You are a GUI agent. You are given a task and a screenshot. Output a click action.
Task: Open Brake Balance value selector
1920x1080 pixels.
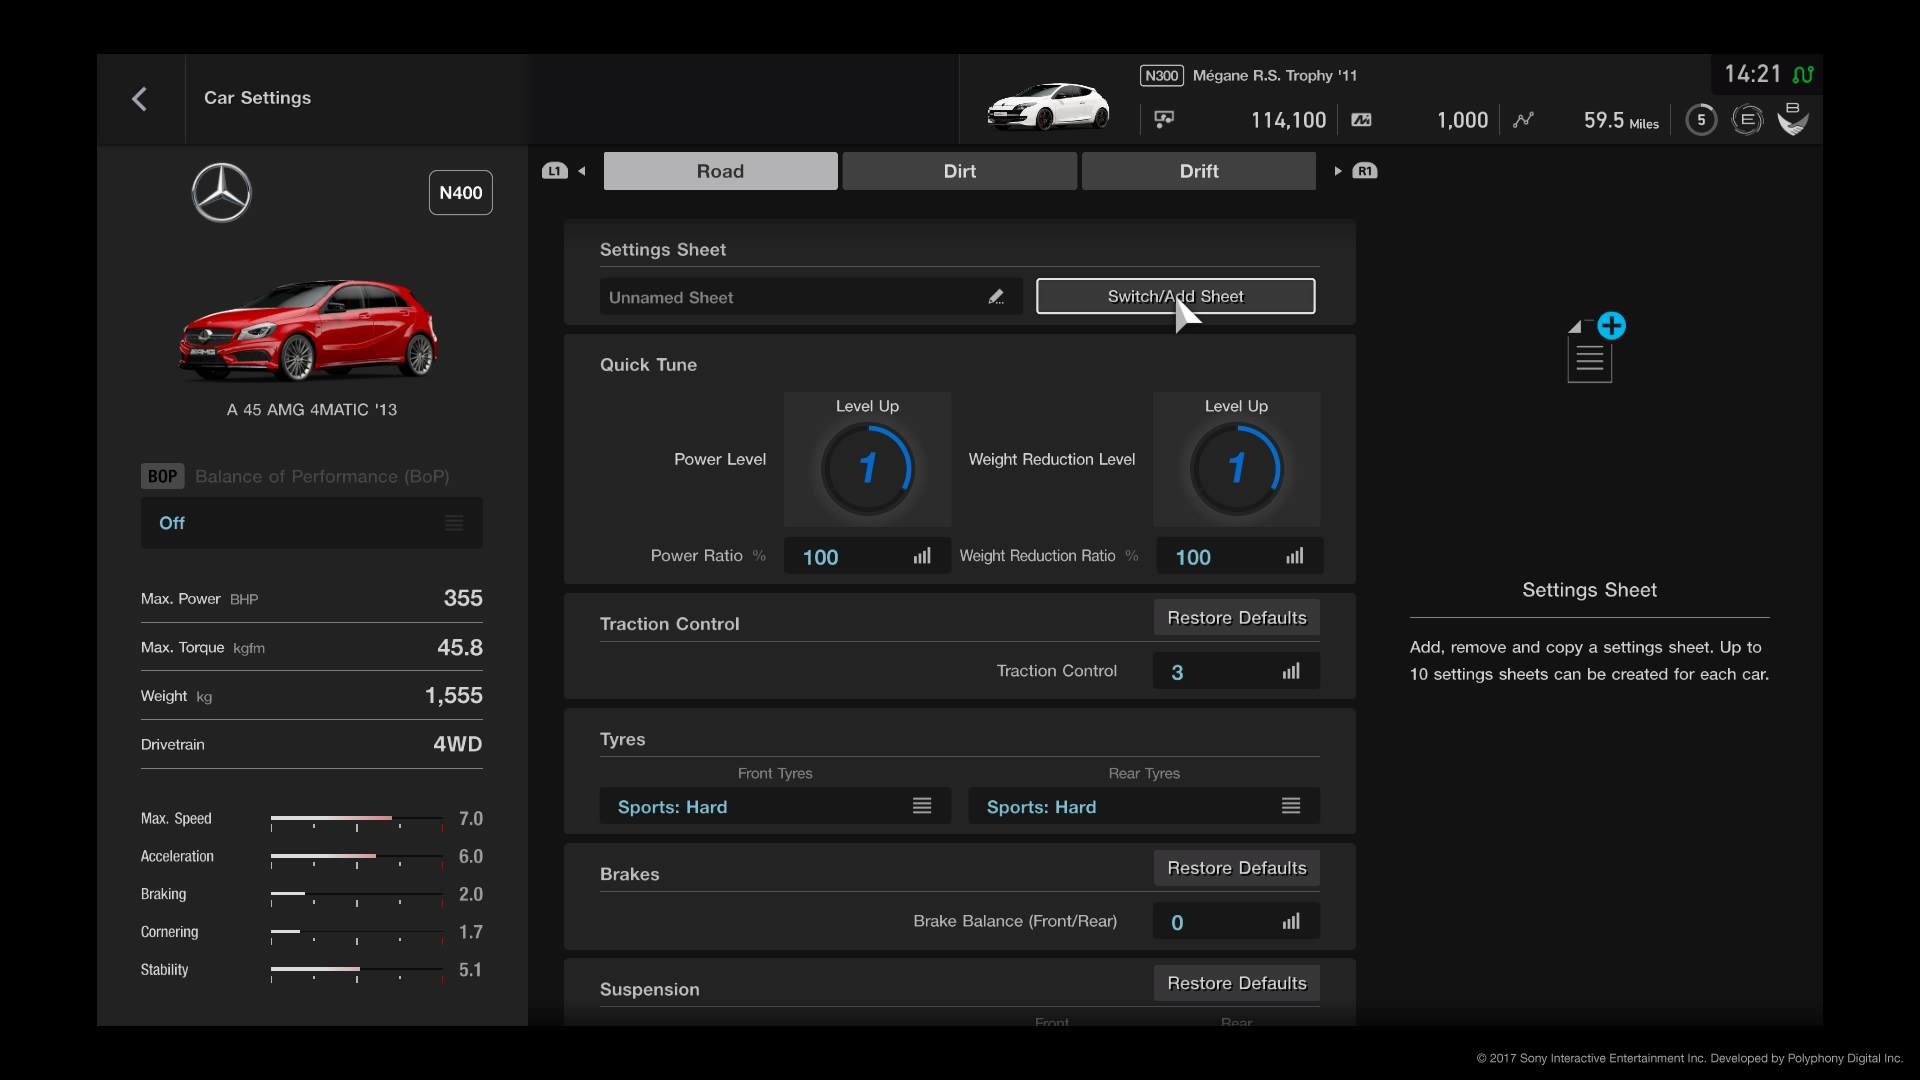[1236, 921]
